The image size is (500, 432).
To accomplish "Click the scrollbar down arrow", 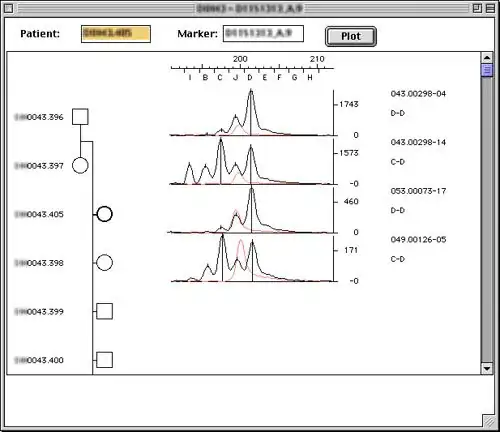I will [x=487, y=368].
